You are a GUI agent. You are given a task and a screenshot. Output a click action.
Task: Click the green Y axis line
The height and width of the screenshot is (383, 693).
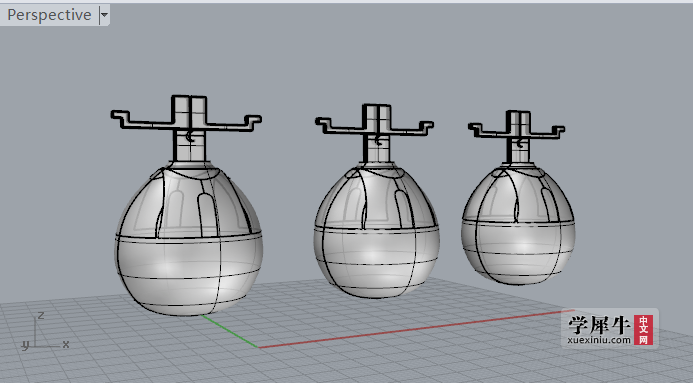click(x=230, y=331)
